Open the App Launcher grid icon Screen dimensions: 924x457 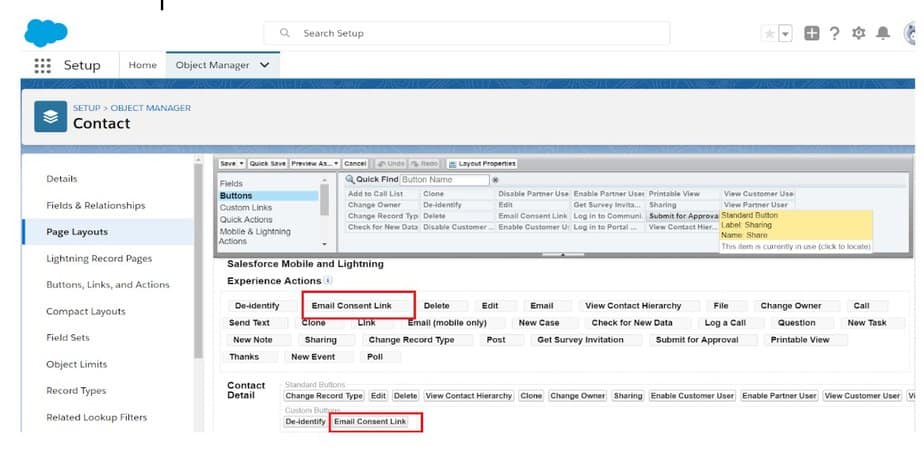point(42,65)
